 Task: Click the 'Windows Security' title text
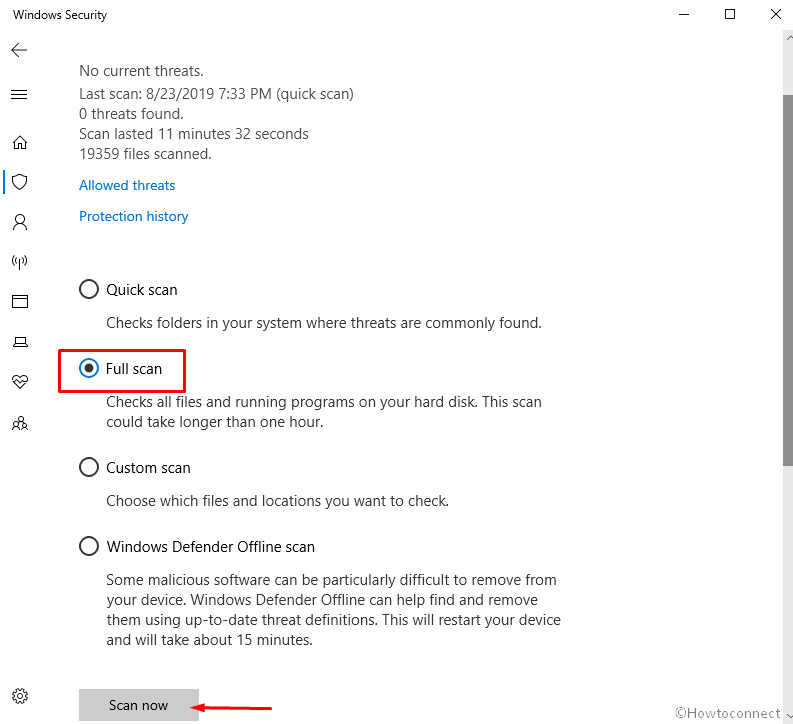[60, 15]
